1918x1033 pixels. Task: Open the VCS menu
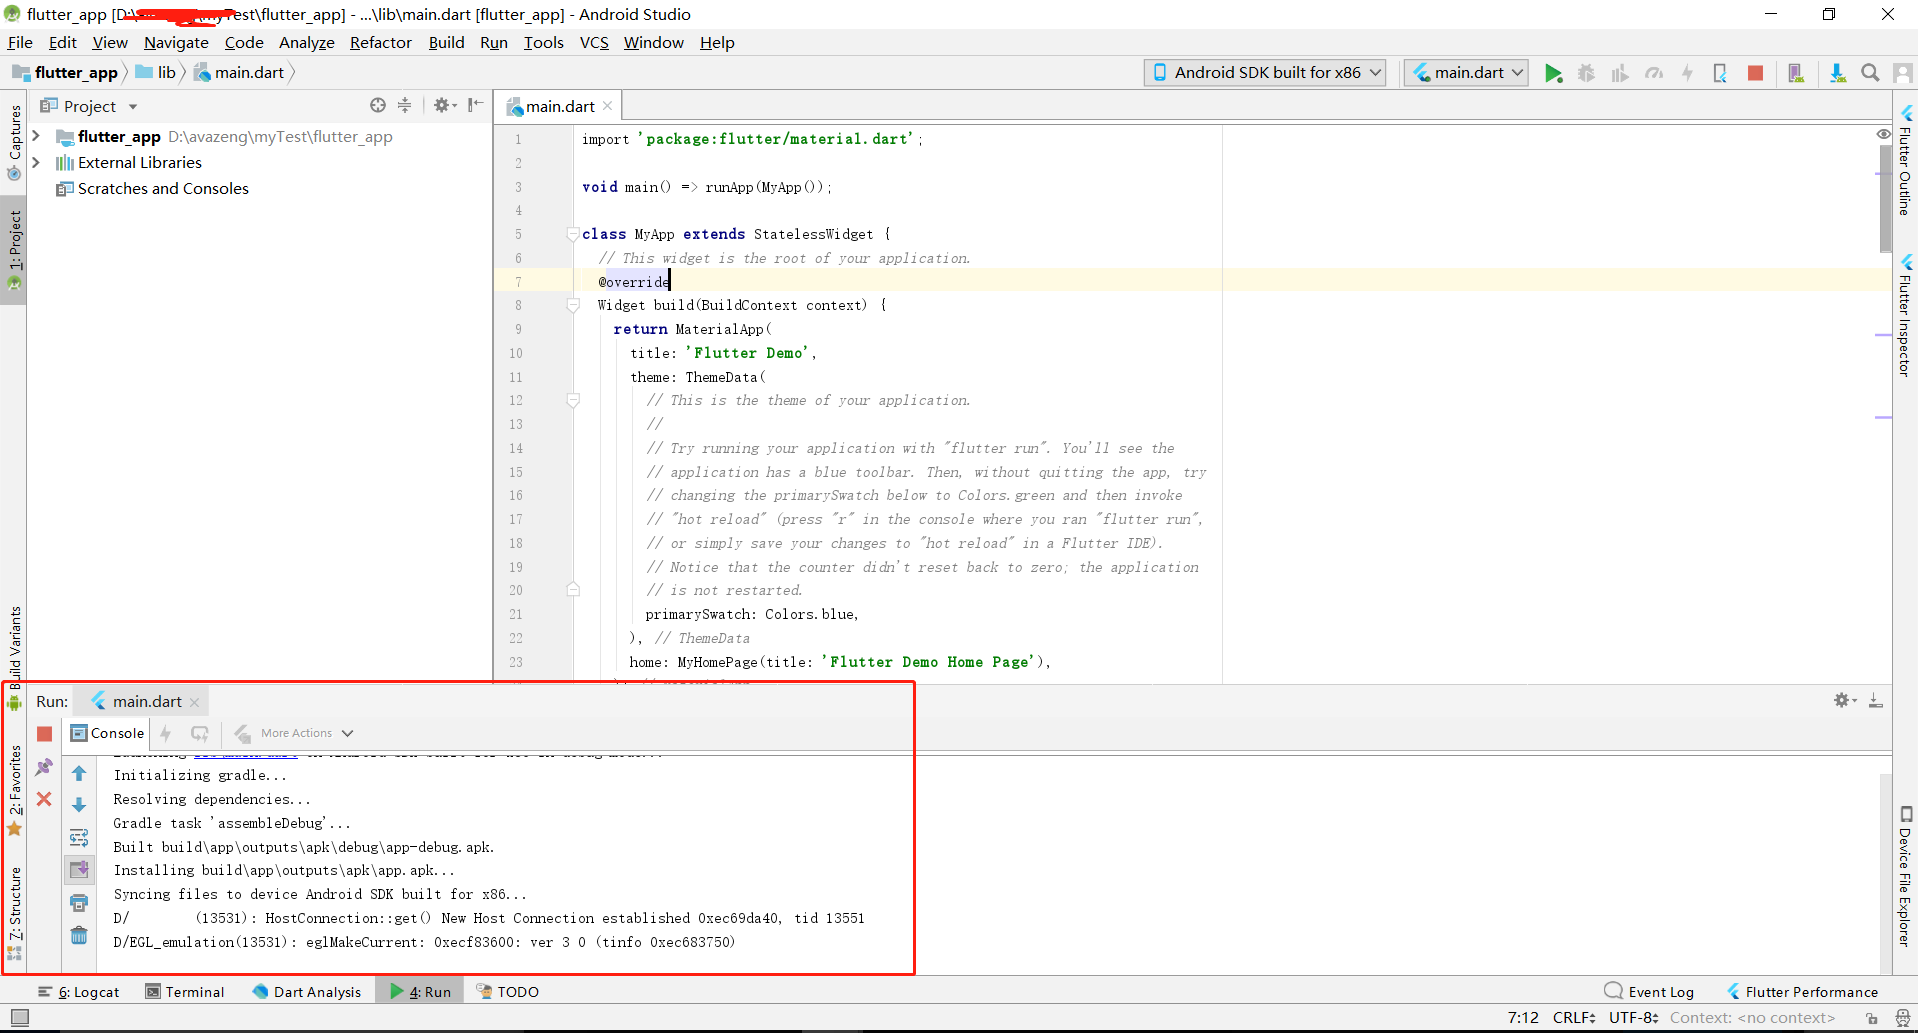coord(594,42)
